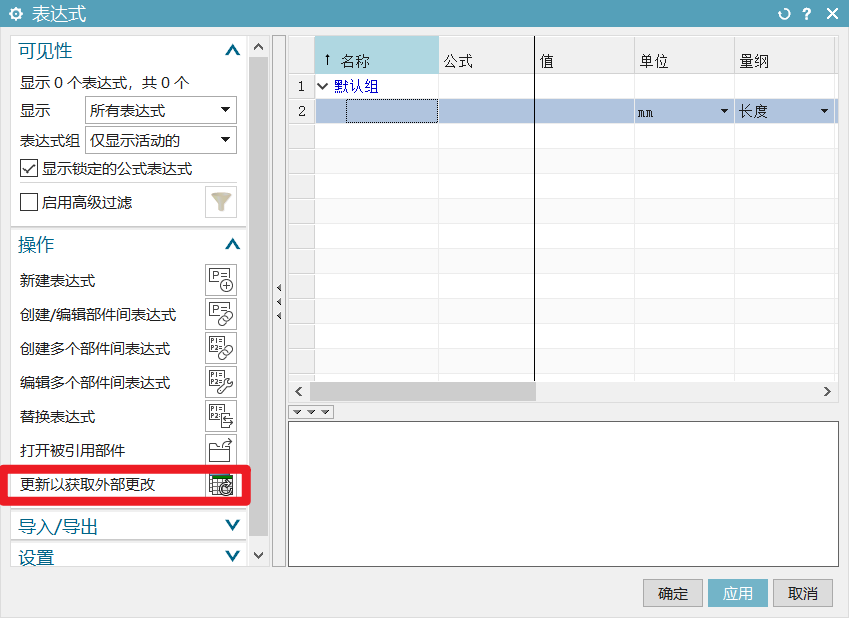The image size is (849, 618).
Task: Click the Replace Expressions (替换表达式) icon
Action: [x=221, y=416]
